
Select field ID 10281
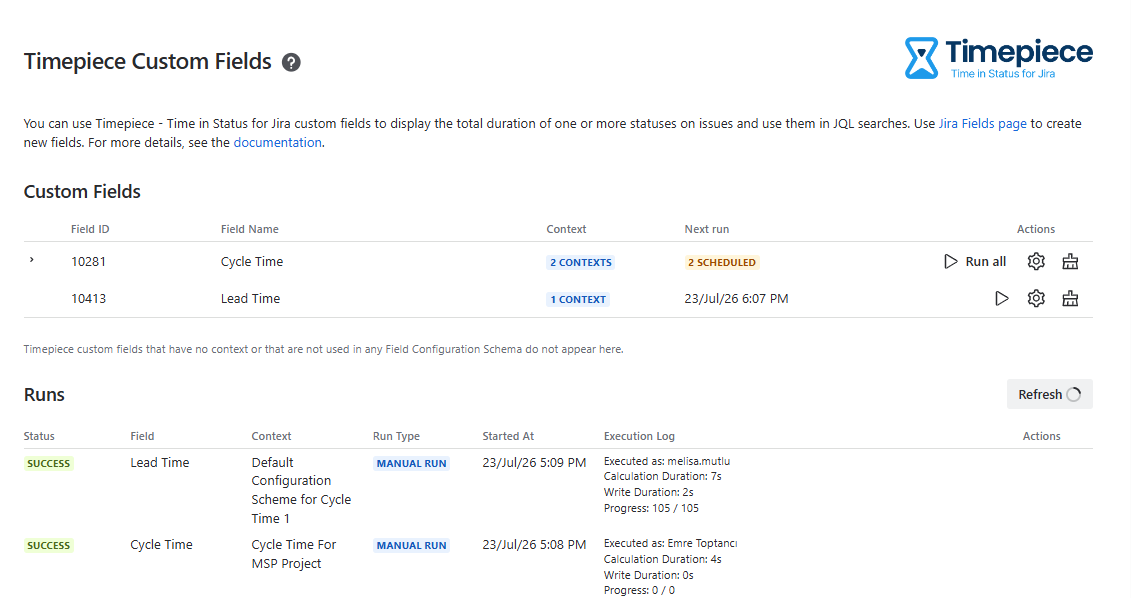[x=88, y=262]
